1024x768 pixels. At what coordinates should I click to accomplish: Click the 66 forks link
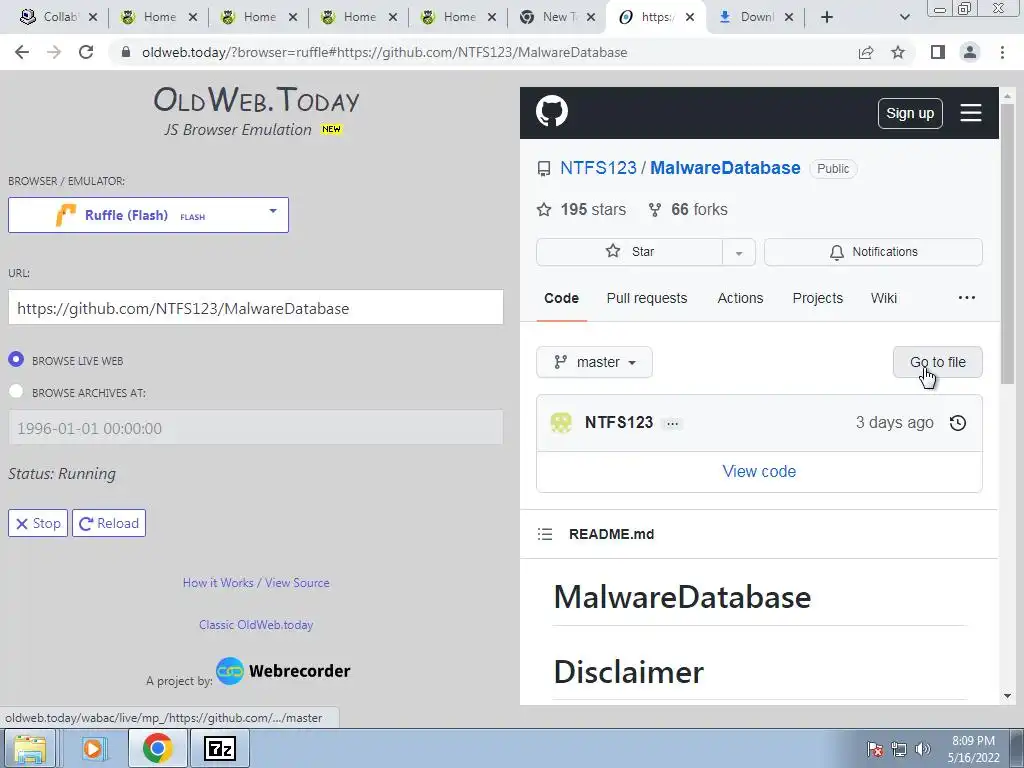coord(688,210)
